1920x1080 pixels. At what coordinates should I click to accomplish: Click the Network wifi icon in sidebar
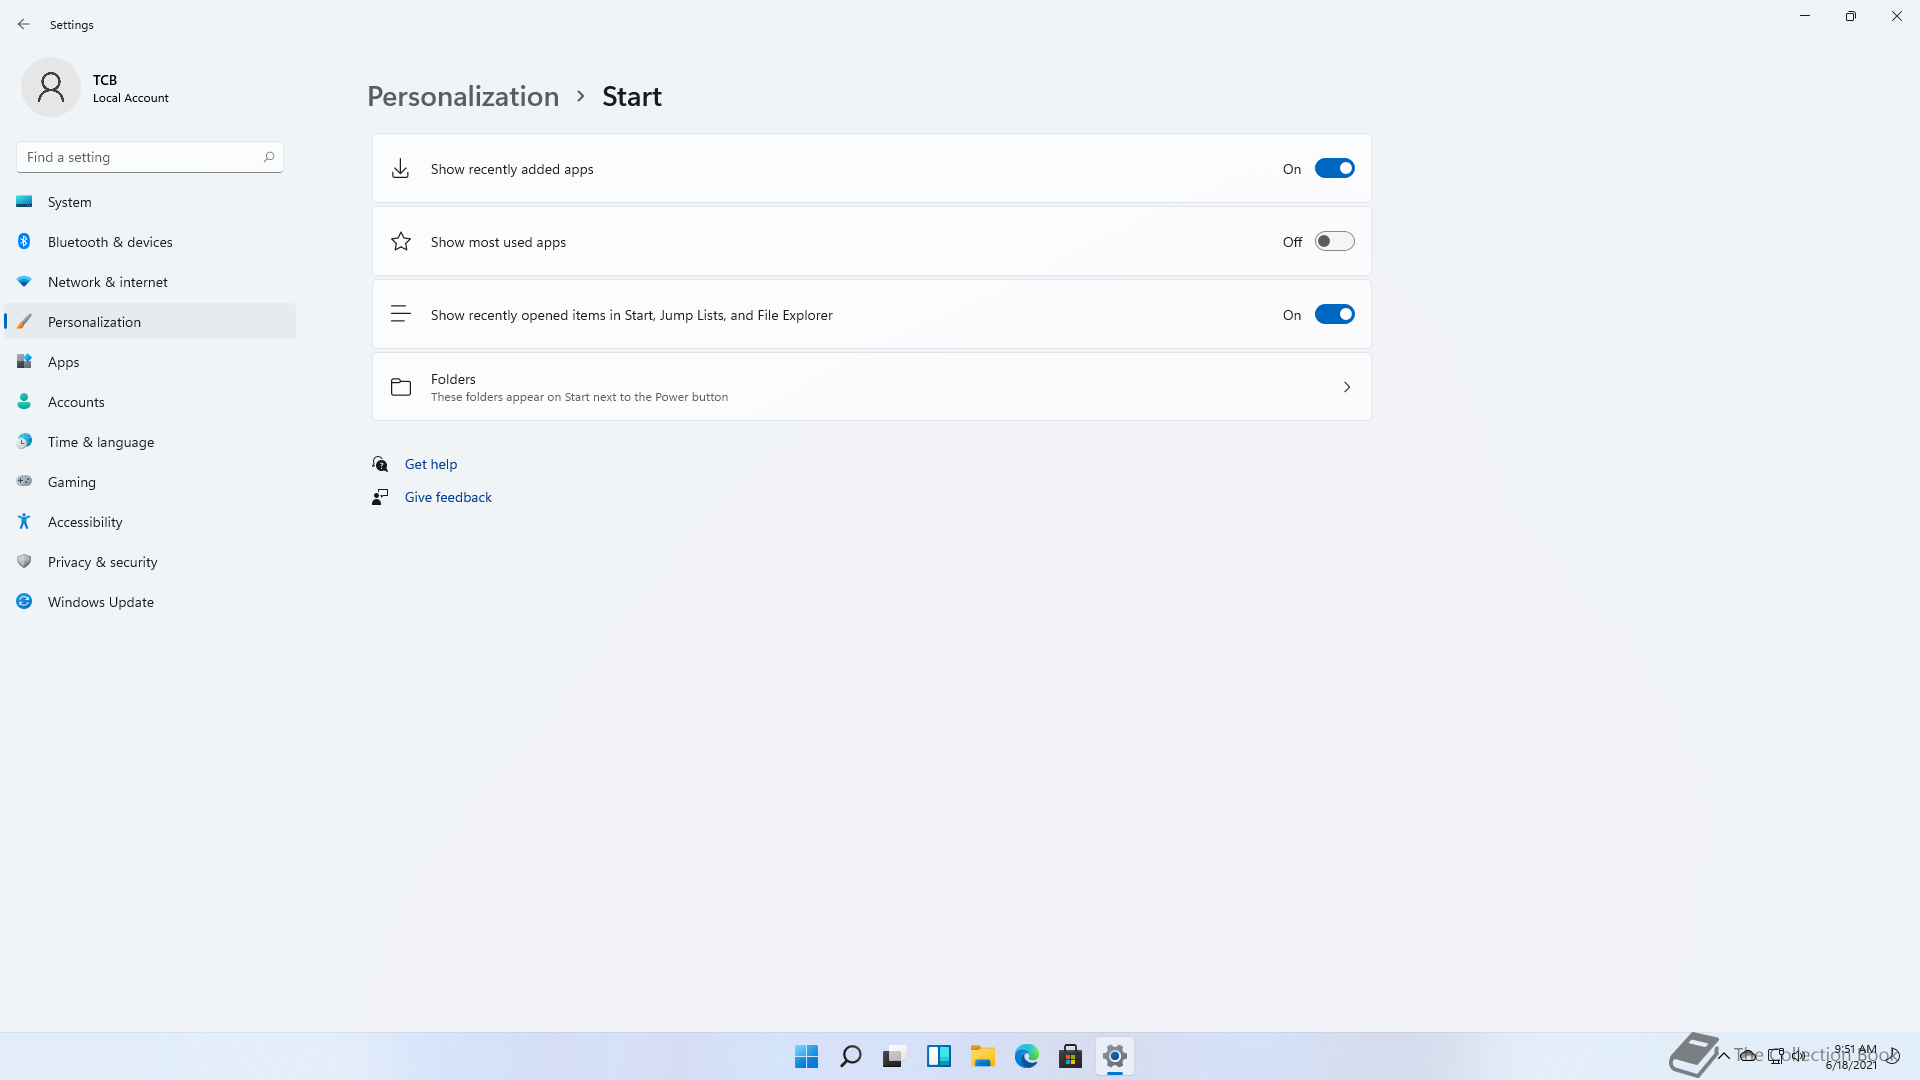(24, 282)
